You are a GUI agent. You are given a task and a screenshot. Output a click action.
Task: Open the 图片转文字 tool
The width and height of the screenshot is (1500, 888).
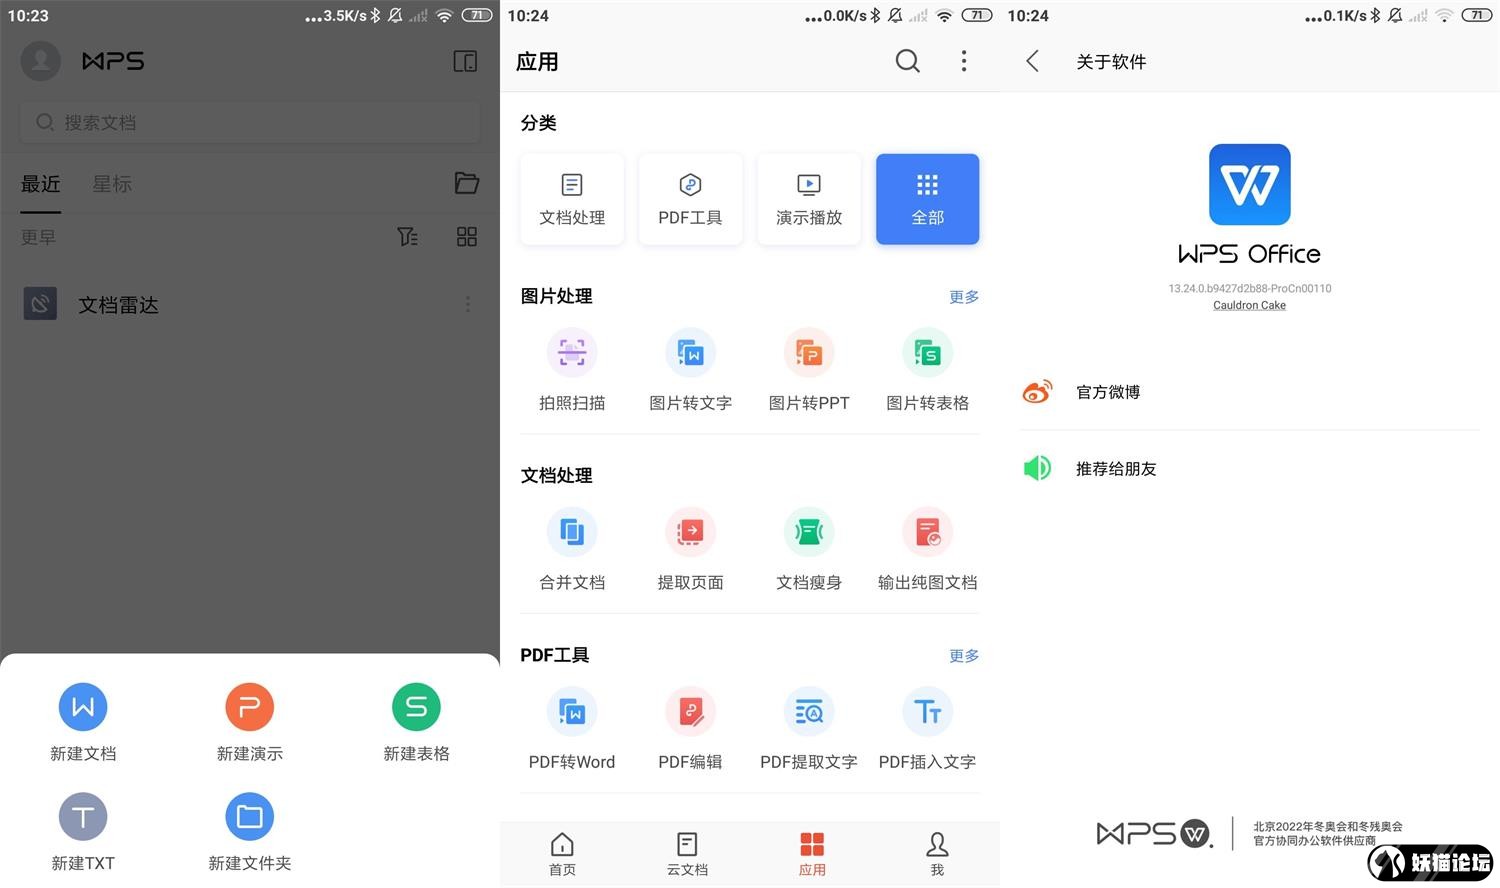(690, 370)
